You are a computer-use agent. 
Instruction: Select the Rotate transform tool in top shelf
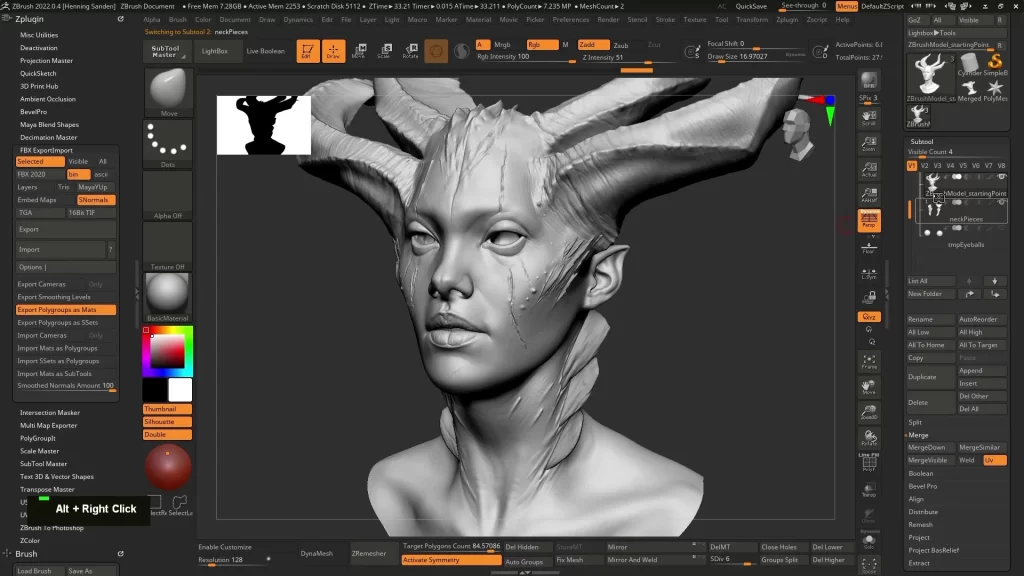(x=410, y=51)
